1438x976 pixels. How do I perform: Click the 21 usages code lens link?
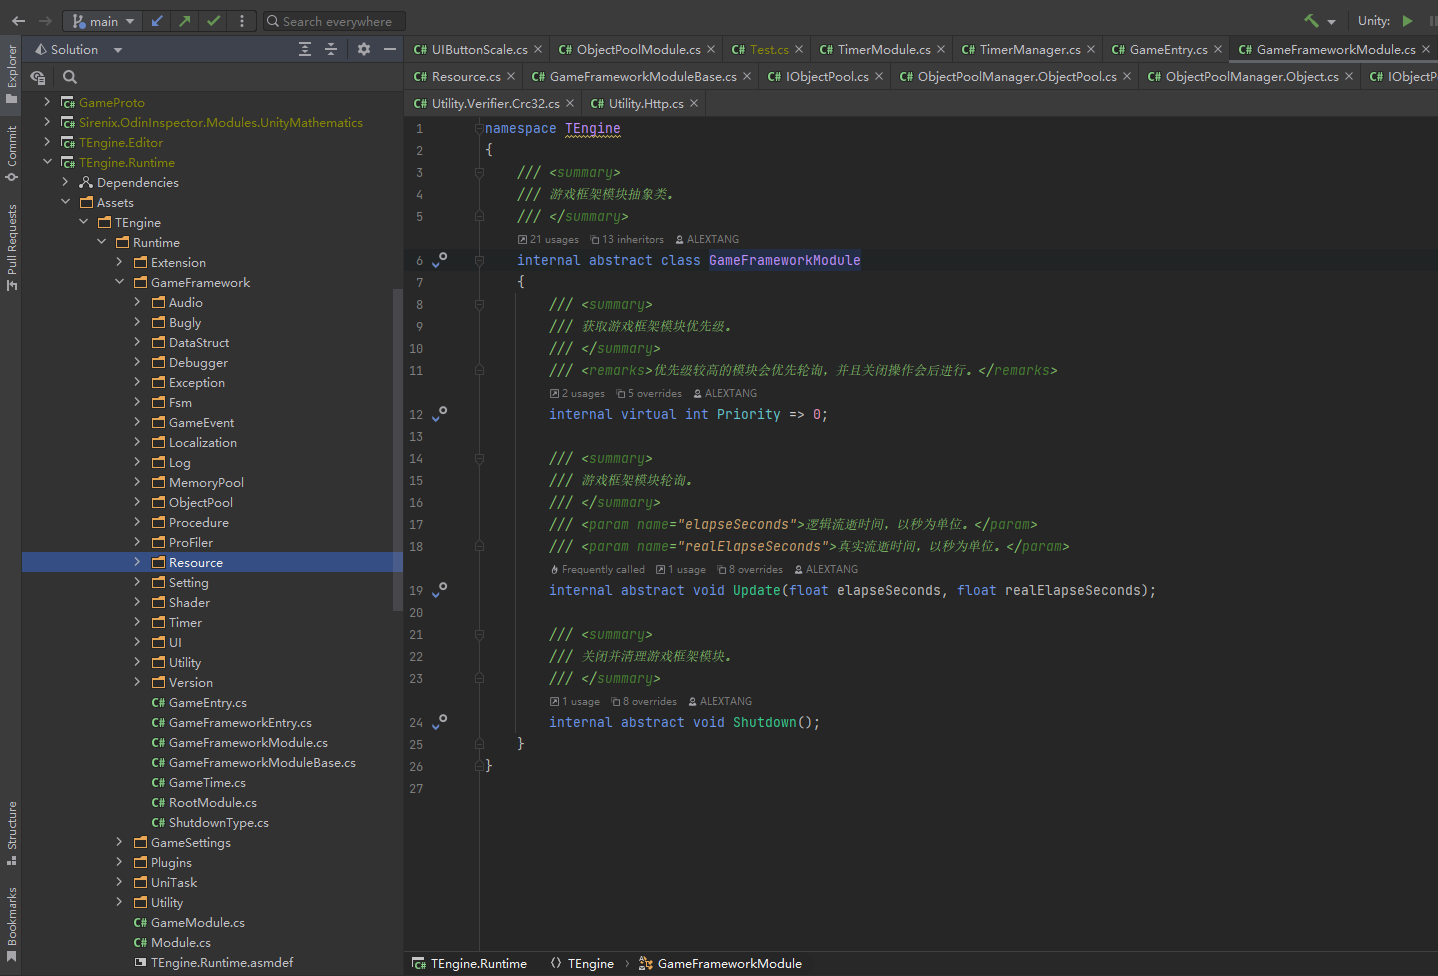click(x=548, y=239)
